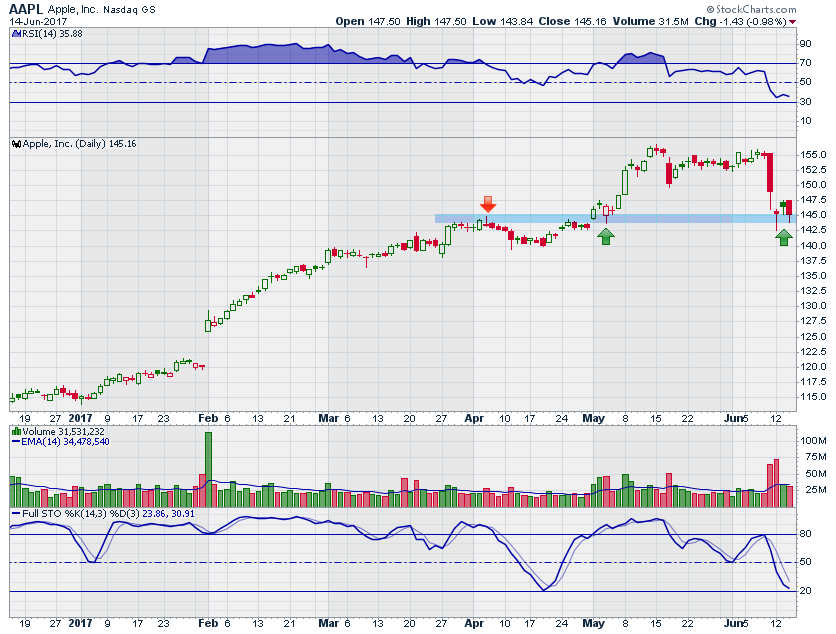836x634 pixels.
Task: Click the volume bars legend icon
Action: [16, 431]
